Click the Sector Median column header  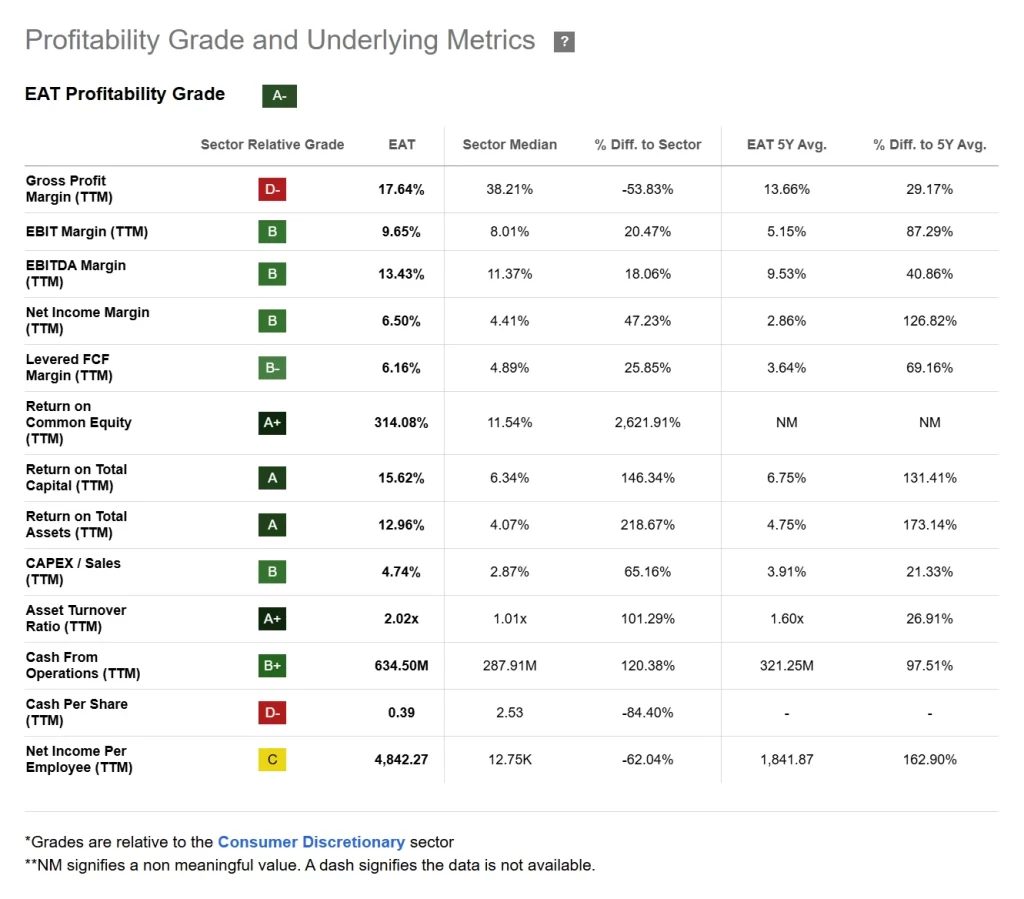(x=510, y=145)
